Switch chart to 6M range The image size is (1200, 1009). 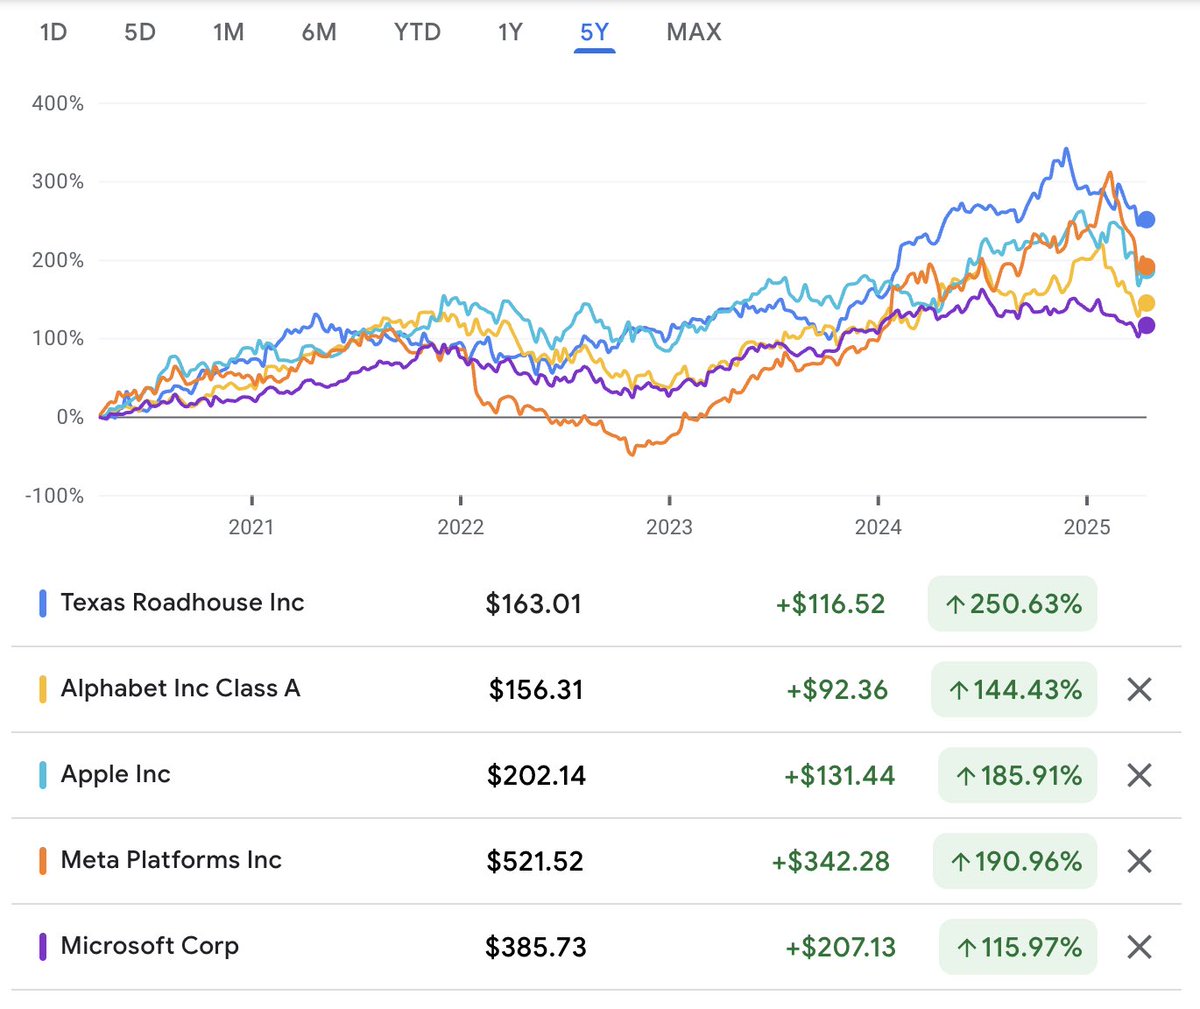[319, 32]
